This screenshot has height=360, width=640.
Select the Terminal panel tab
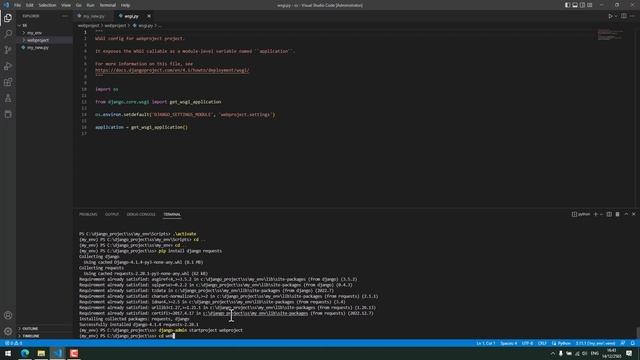click(172, 214)
